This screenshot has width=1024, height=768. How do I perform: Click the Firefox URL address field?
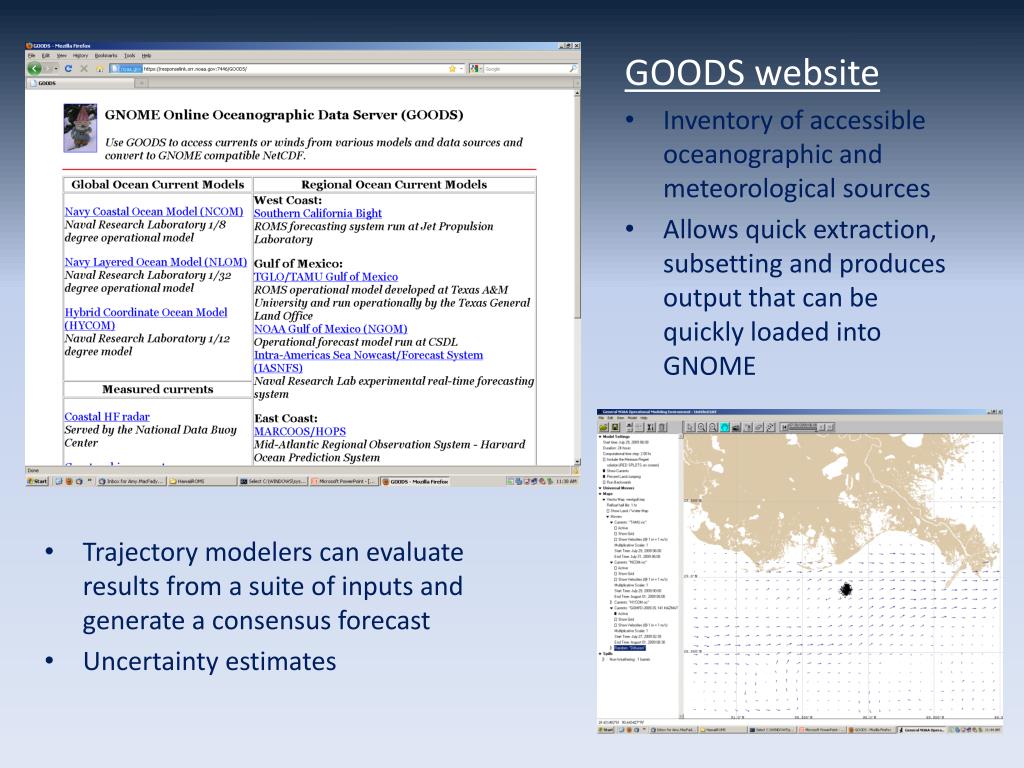pyautogui.click(x=286, y=69)
